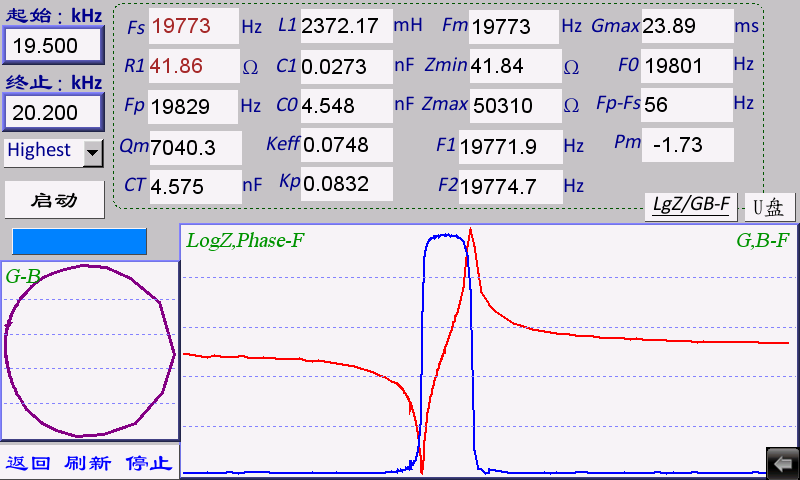Viewport: 800px width, 480px height.
Task: Click the Gmax value 23.89
Action: click(x=687, y=26)
